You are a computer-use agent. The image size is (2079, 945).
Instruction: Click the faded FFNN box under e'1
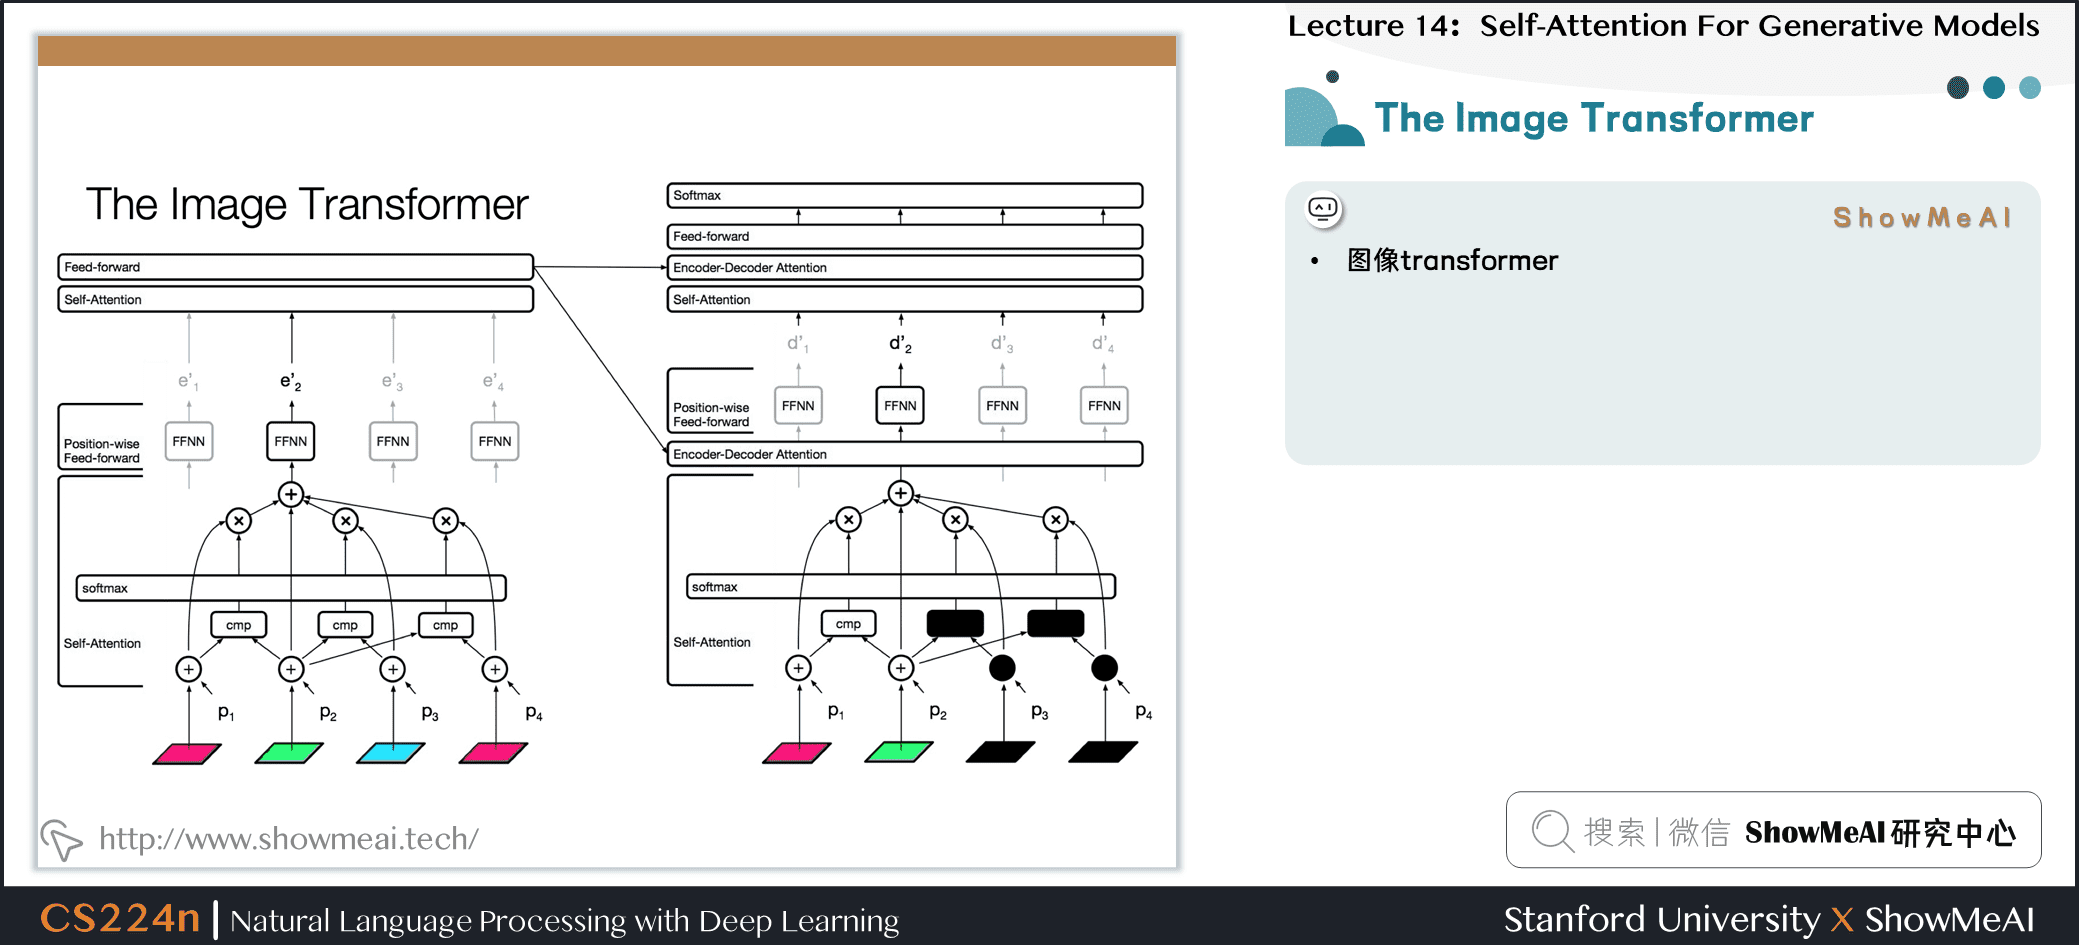[189, 441]
